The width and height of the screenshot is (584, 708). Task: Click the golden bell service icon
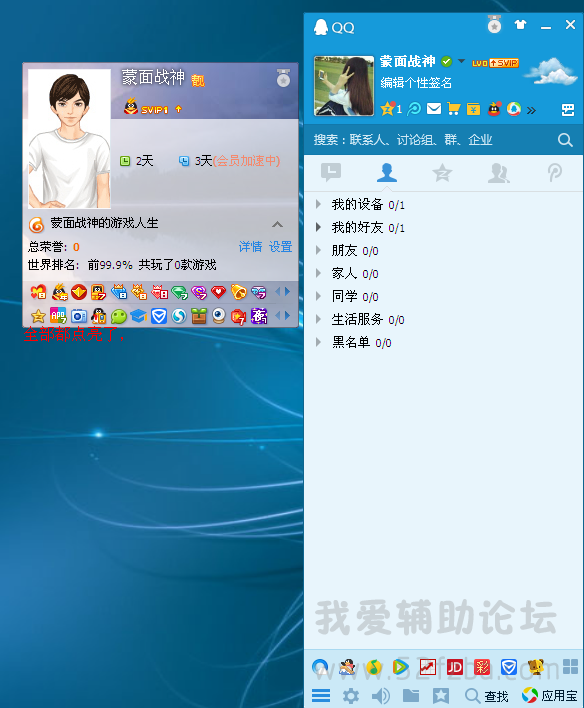[238, 292]
